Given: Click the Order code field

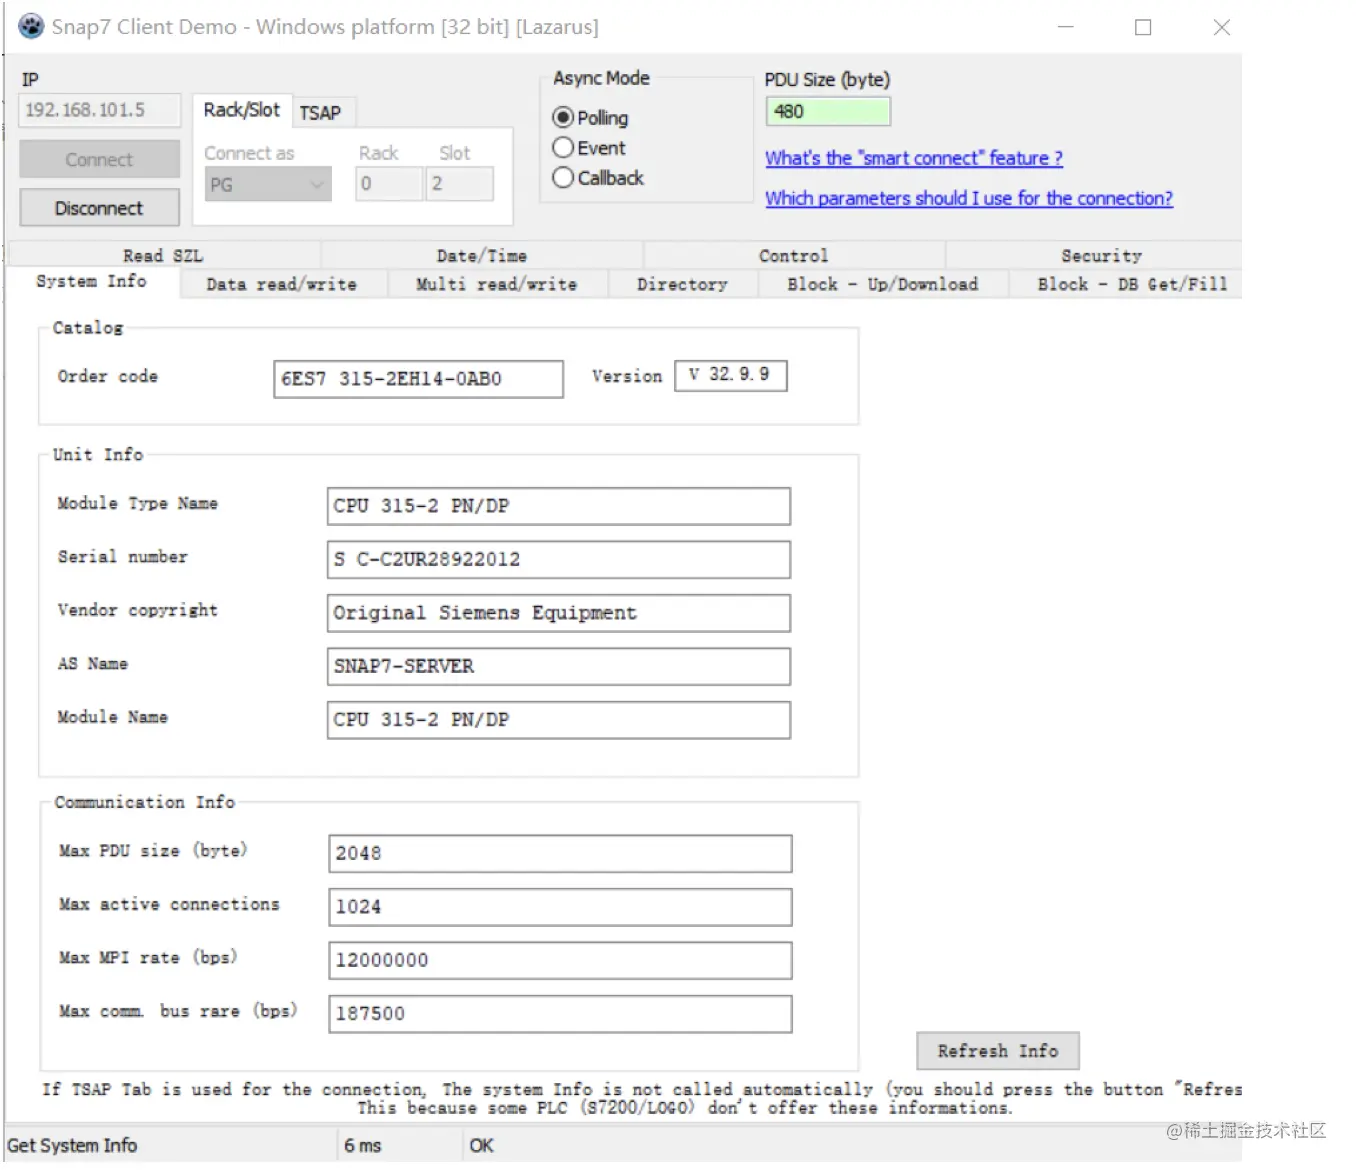Looking at the screenshot, I should pos(418,379).
